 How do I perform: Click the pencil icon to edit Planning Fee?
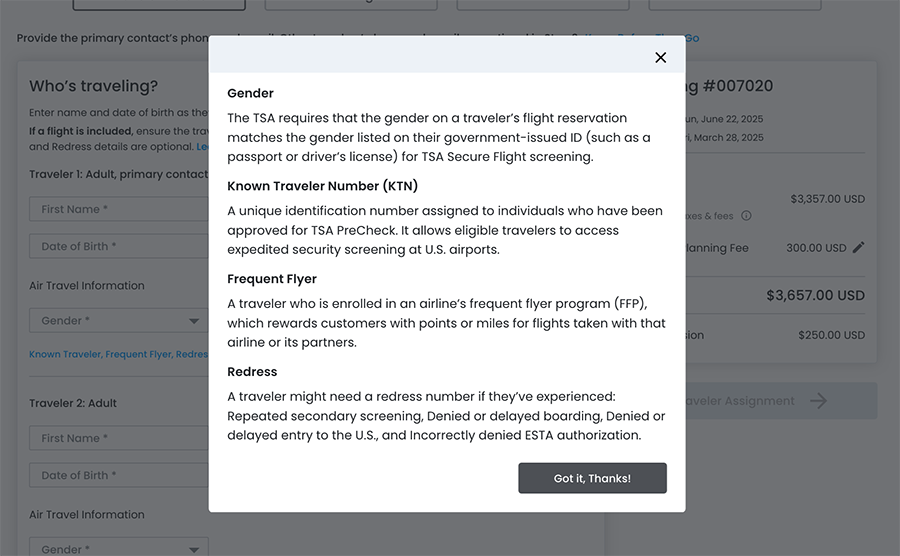[x=858, y=248]
